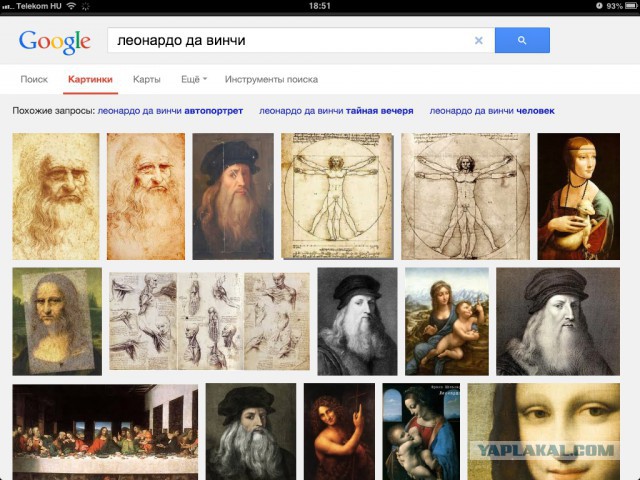Viewport: 640px width, 480px height.
Task: Open first red chalk self-portrait thumbnail
Action: [56, 196]
